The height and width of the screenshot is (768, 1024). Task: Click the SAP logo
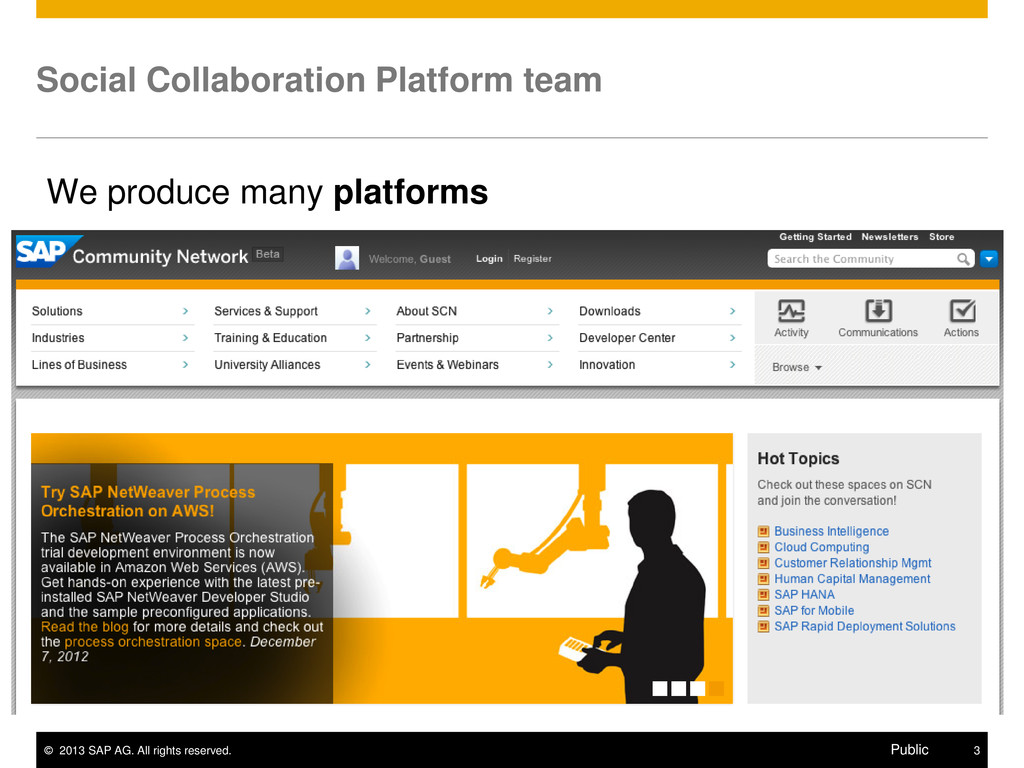47,251
